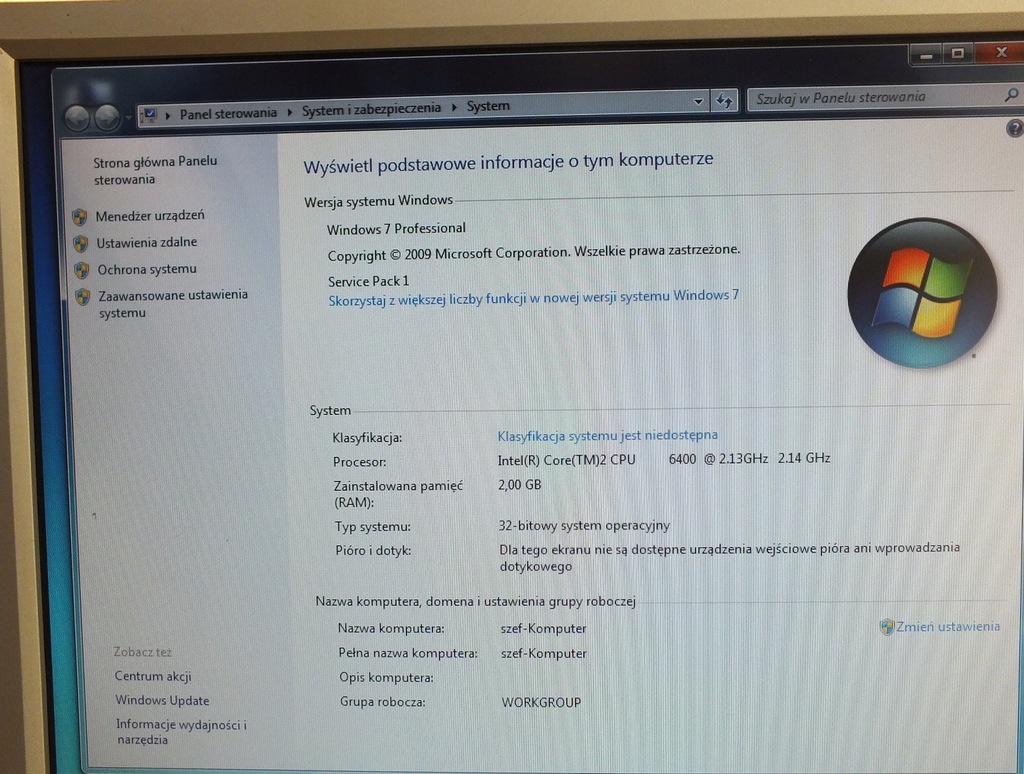1024x774 pixels.
Task: Click shield icon beside Zmień ustawienia
Action: 886,628
